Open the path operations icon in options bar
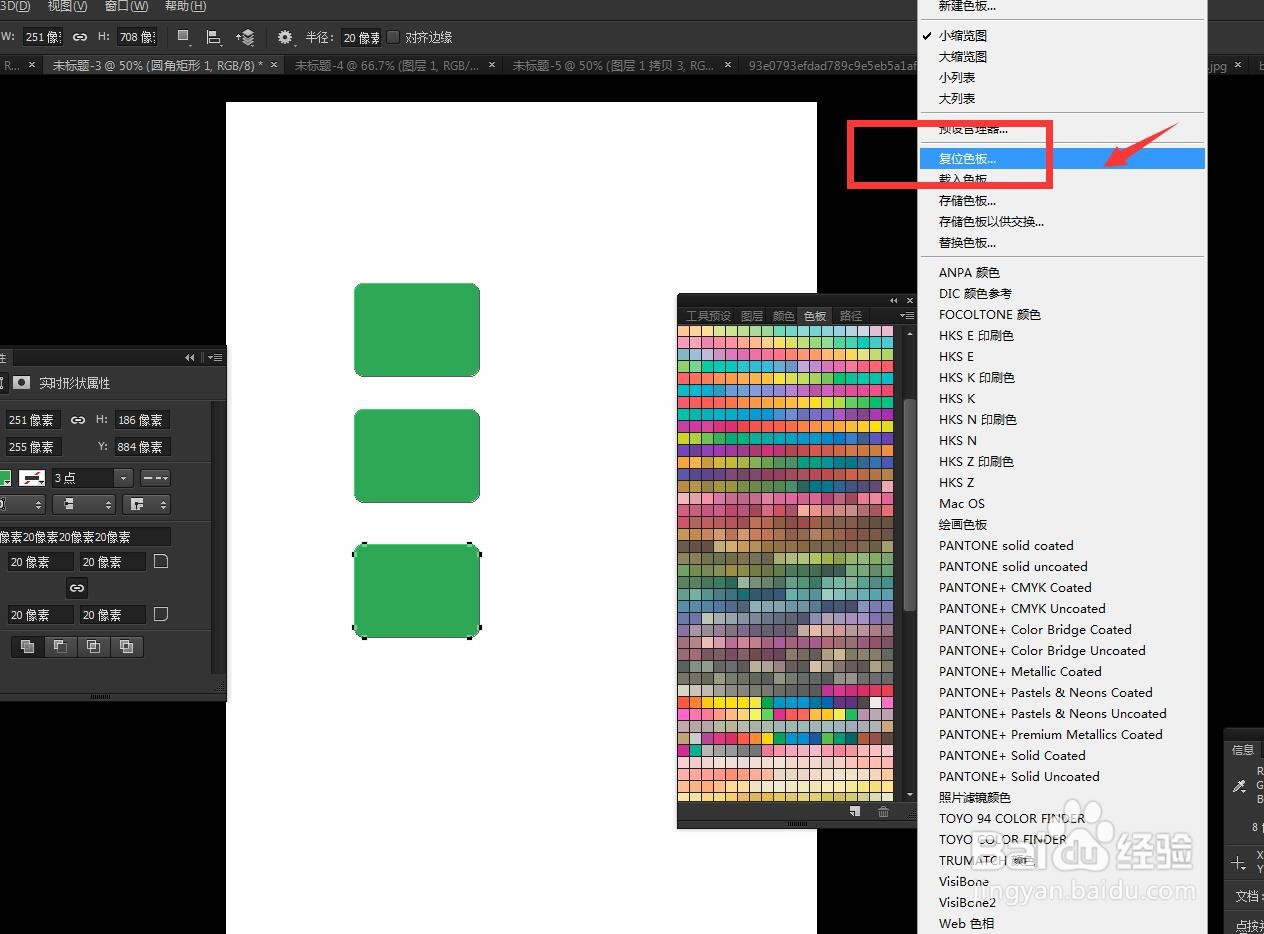The width and height of the screenshot is (1264, 934). point(183,37)
